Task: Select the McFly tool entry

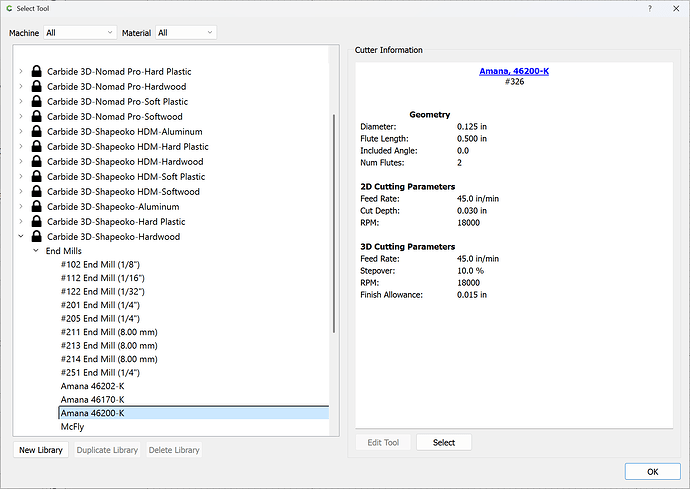Action: pyautogui.click(x=72, y=426)
